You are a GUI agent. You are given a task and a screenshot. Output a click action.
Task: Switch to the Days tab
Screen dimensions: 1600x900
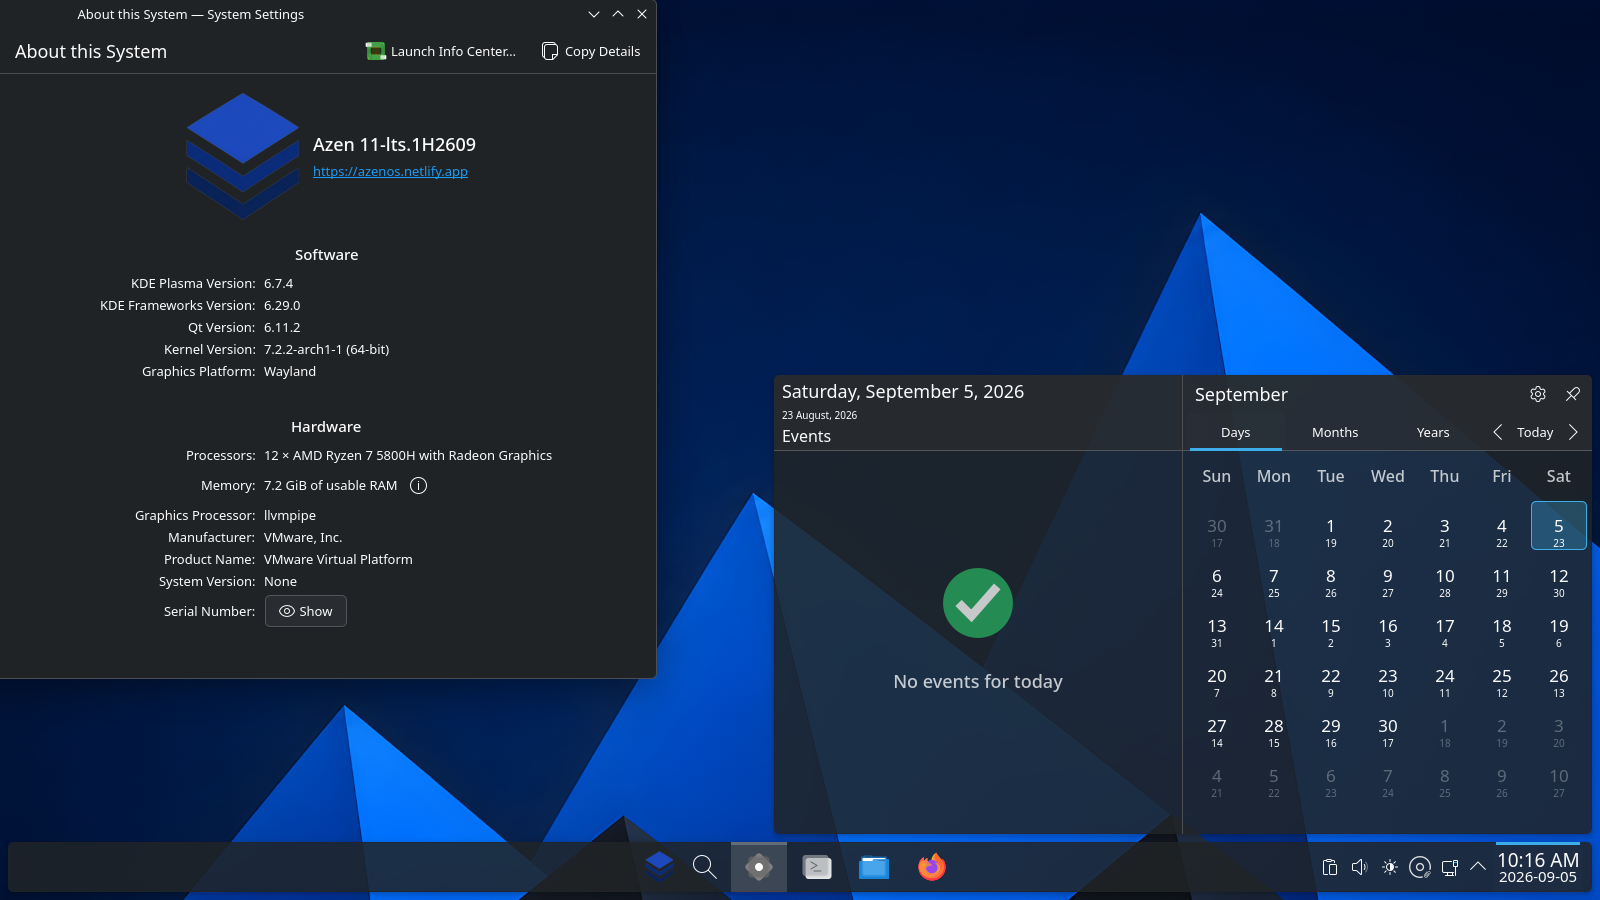click(x=1236, y=432)
